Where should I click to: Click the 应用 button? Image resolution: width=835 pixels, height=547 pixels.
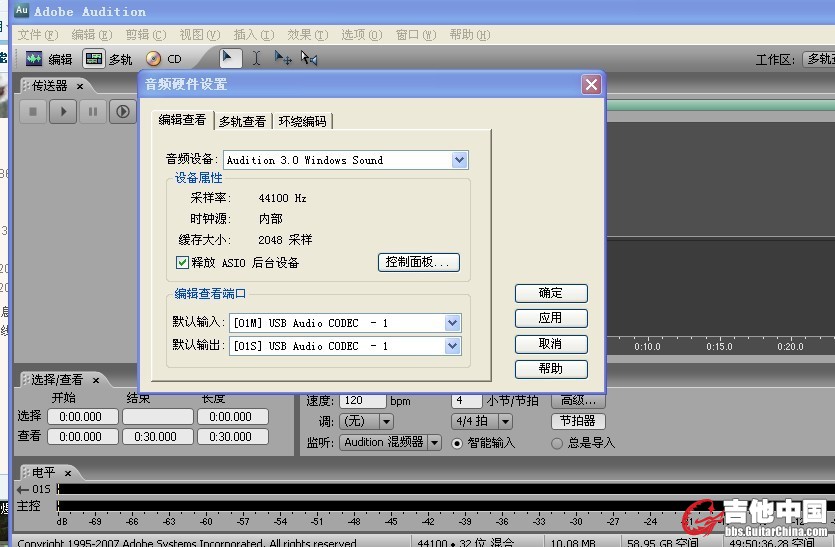click(x=551, y=318)
